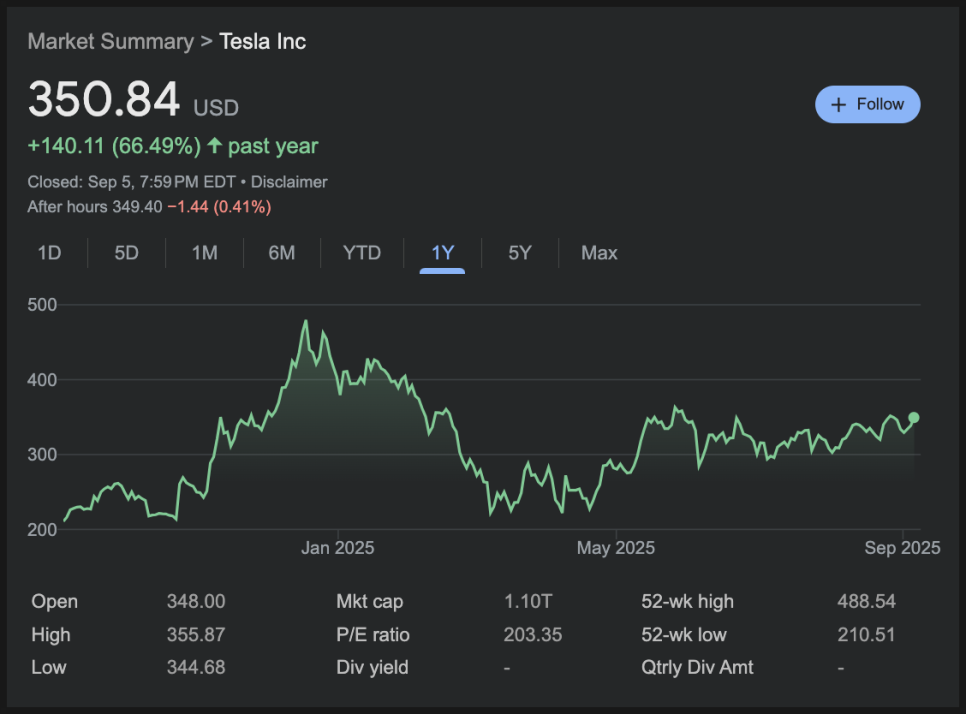
Task: Click the Jan 2025 axis label
Action: pyautogui.click(x=338, y=548)
